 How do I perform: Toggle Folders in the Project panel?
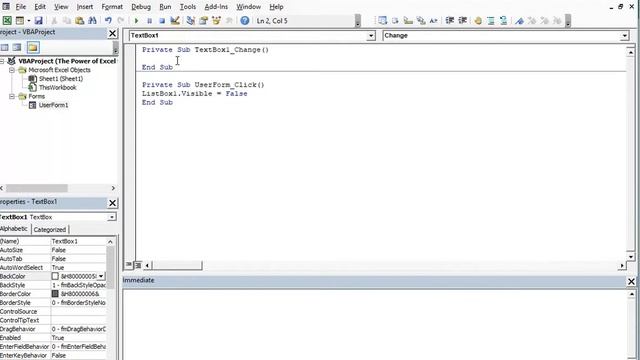click(x=33, y=47)
